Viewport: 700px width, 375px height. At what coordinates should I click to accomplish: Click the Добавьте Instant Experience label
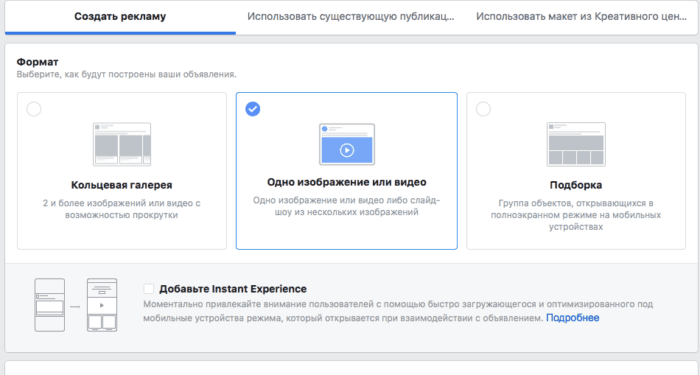[x=233, y=289]
